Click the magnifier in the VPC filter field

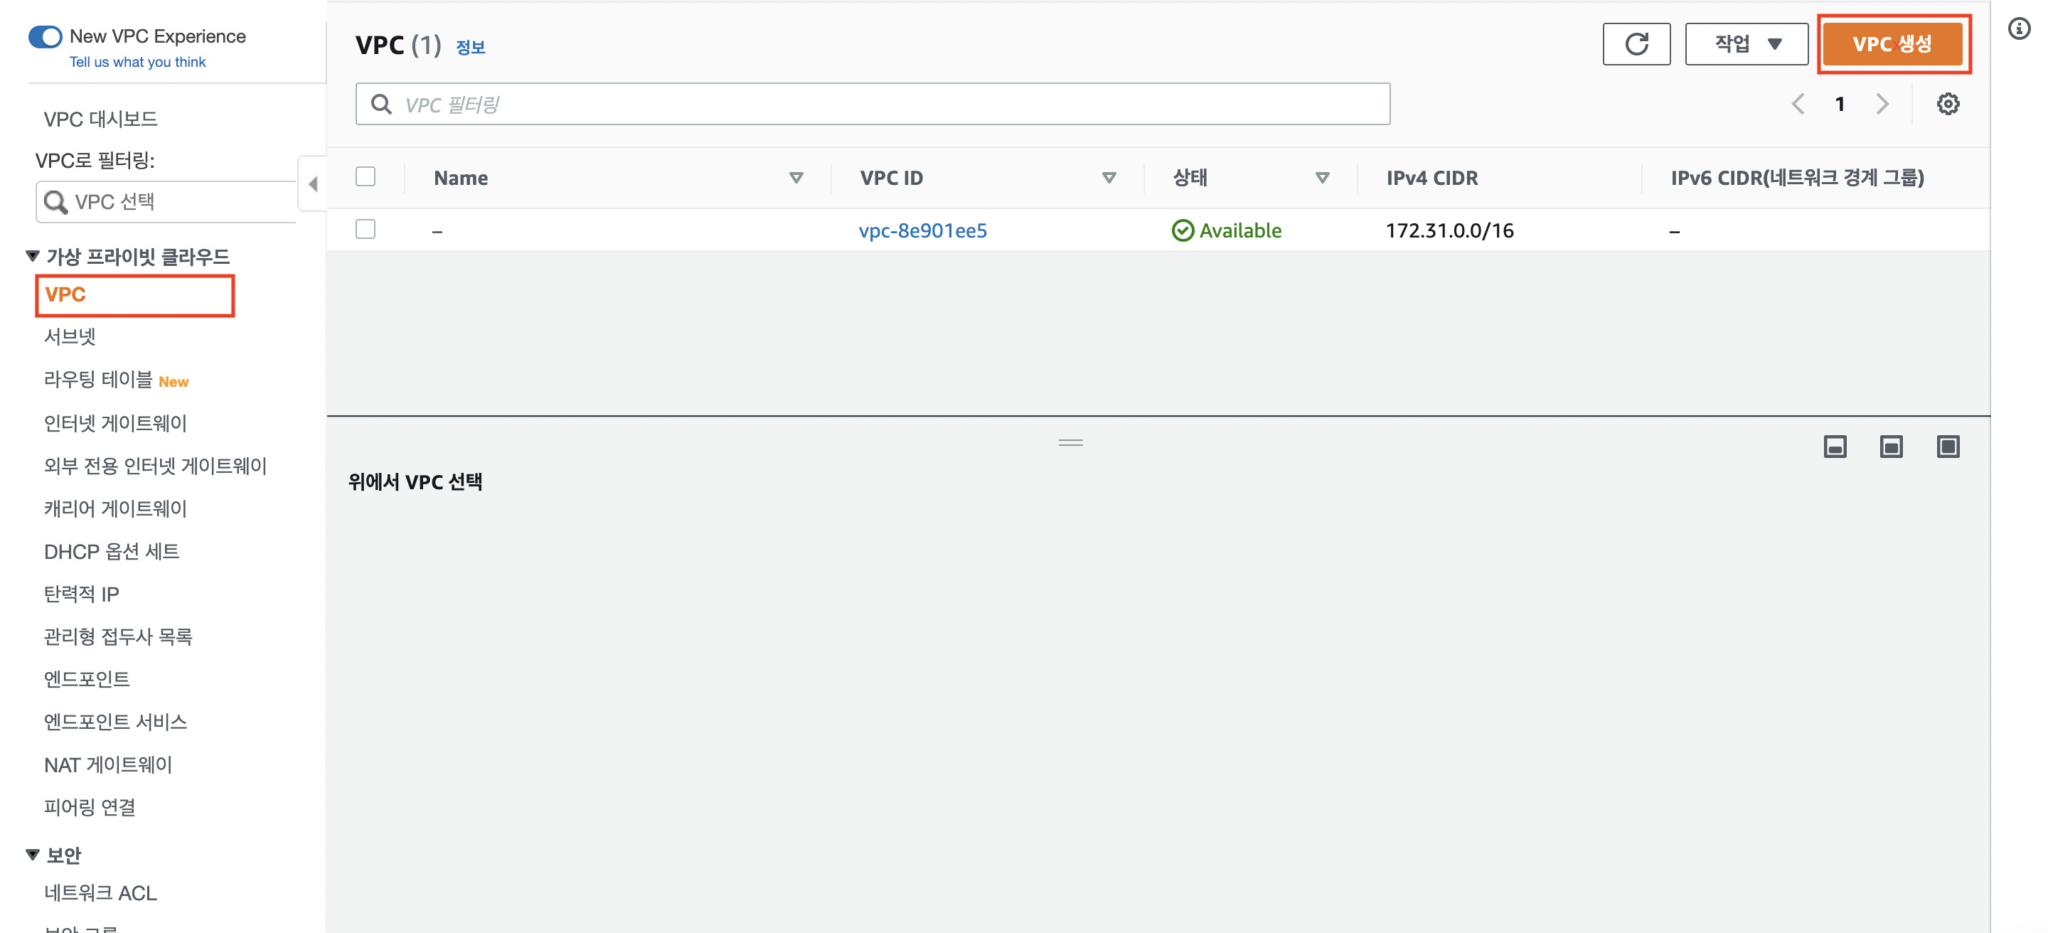click(x=381, y=103)
